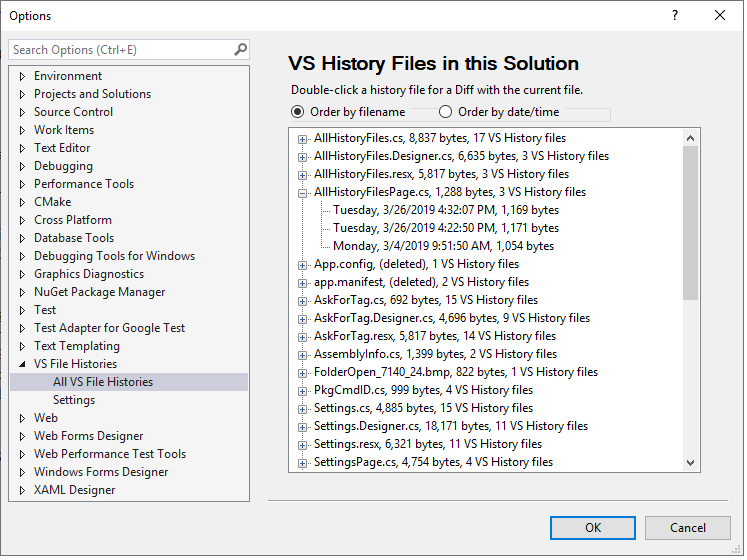Expand AssemblyInfo.cs history node
Image resolution: width=747 pixels, height=560 pixels.
302,355
